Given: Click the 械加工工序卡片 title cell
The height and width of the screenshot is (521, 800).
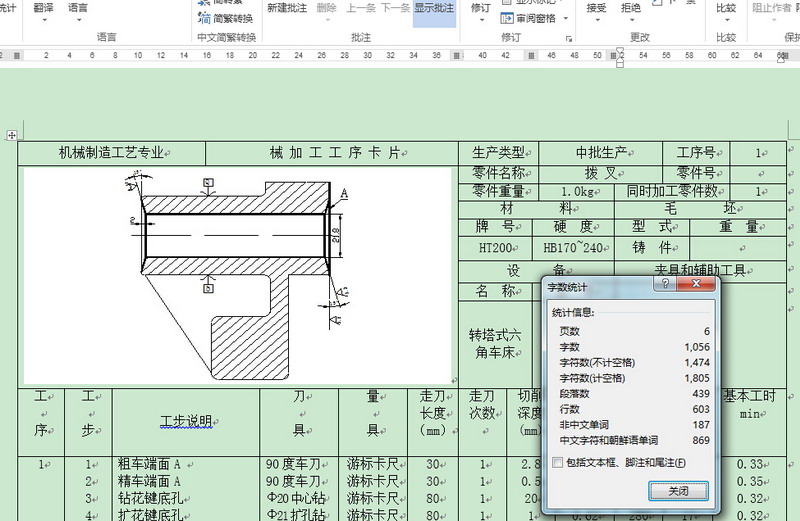Looking at the screenshot, I should tap(332, 153).
